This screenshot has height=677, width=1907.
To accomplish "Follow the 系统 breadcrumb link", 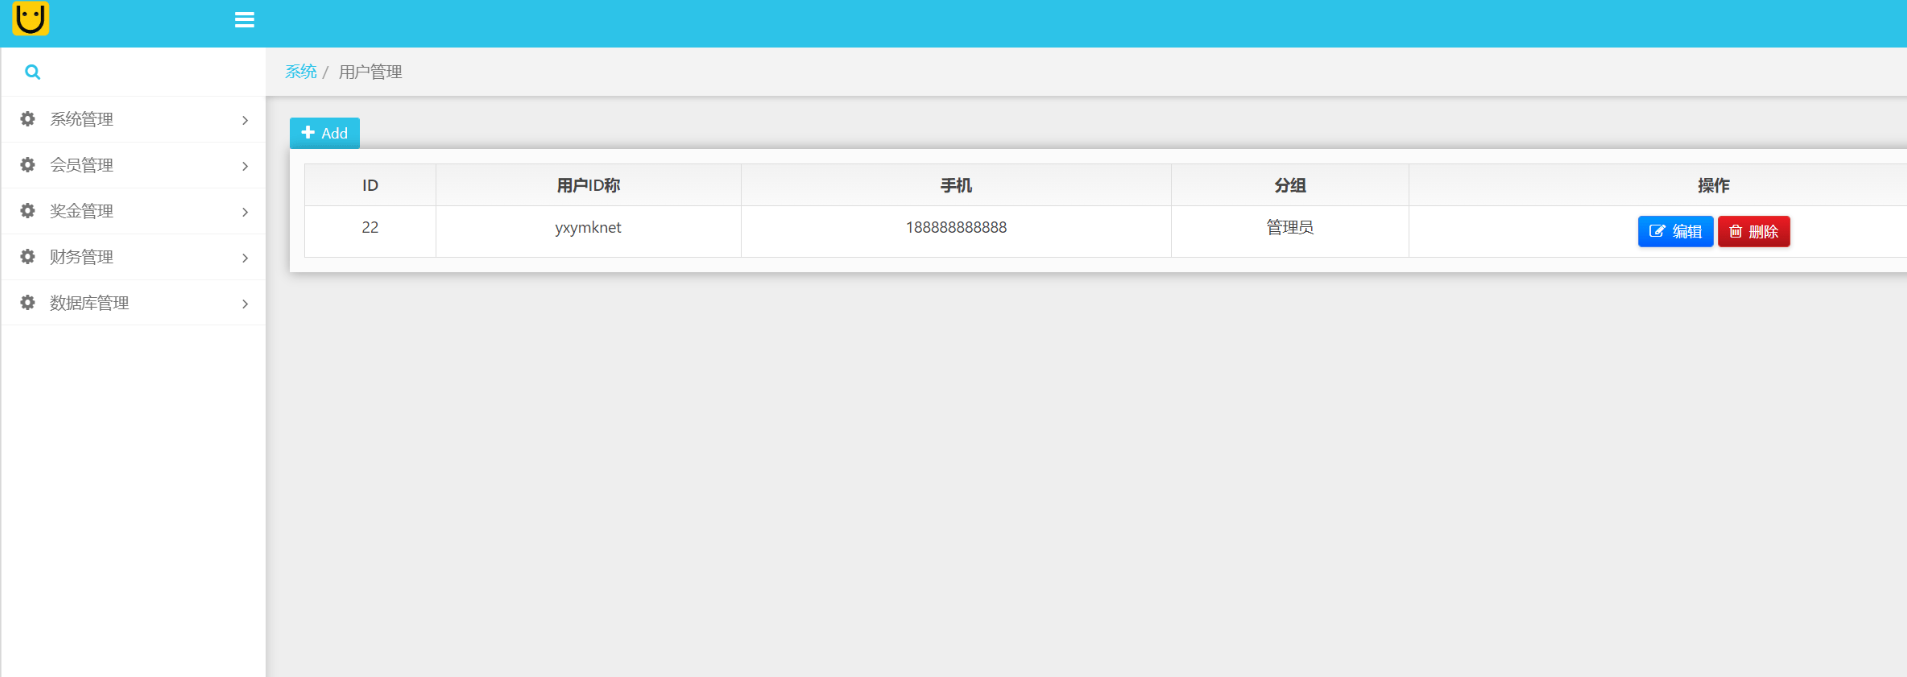I will [x=301, y=72].
